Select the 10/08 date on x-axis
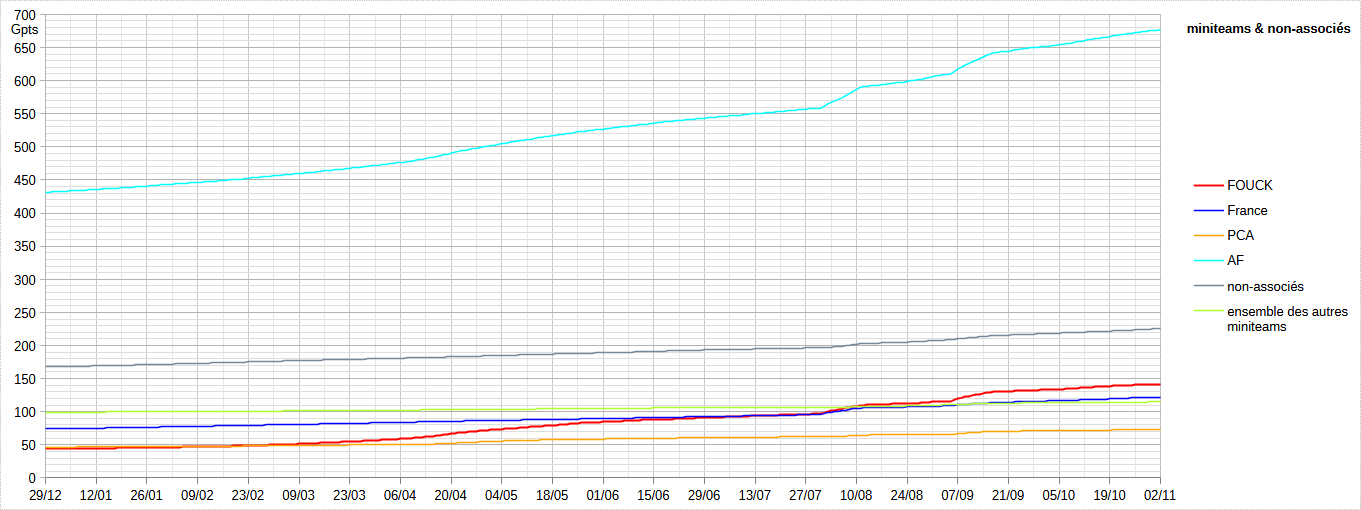This screenshot has width=1361, height=510. (856, 495)
